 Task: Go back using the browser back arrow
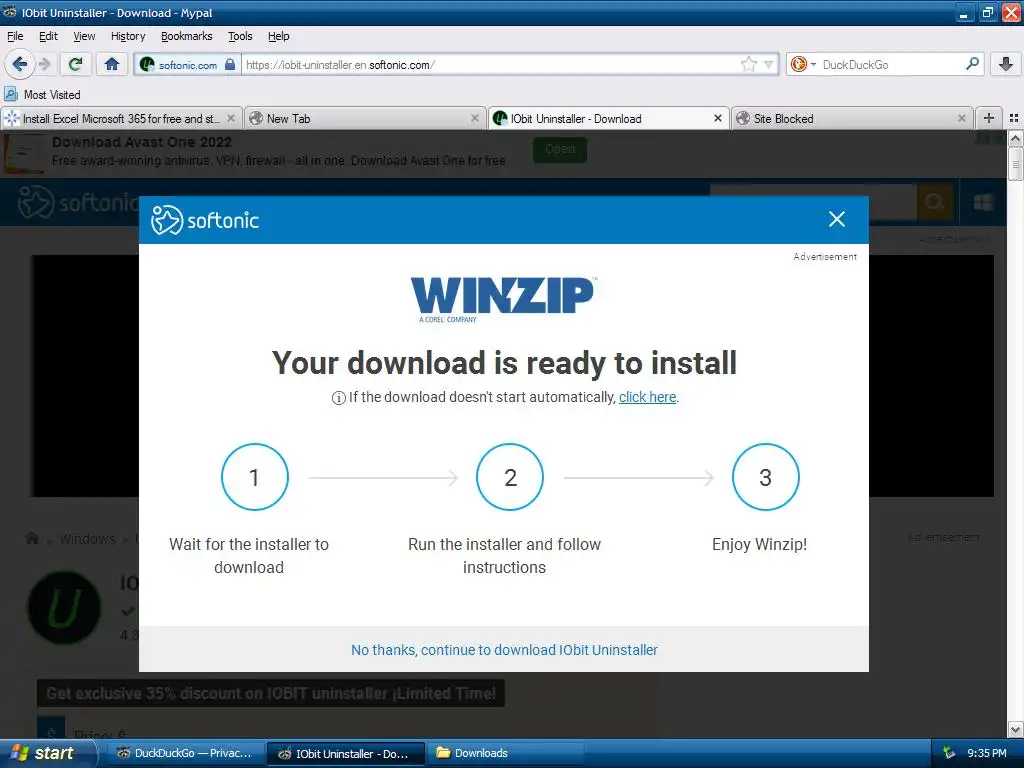(x=19, y=64)
